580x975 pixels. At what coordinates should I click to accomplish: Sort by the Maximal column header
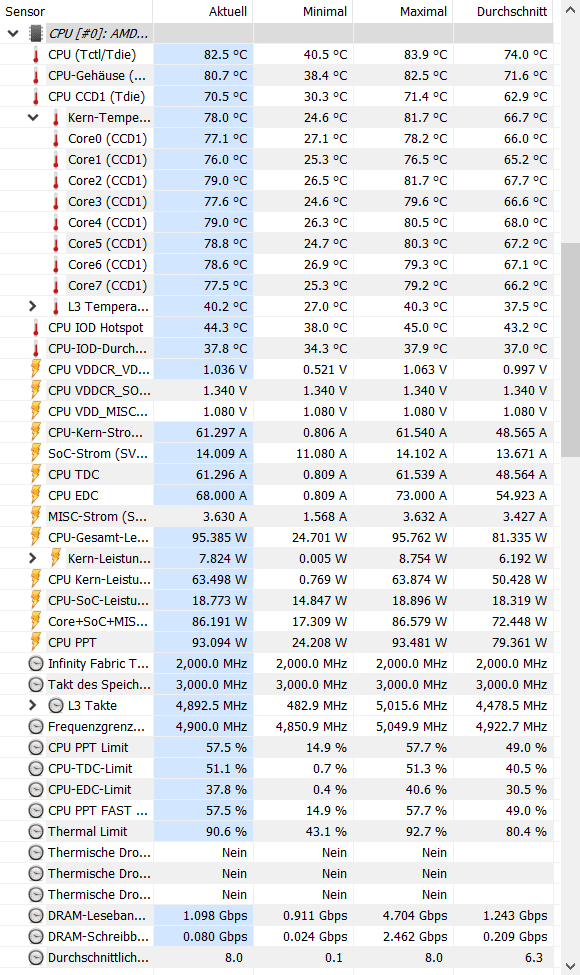tap(403, 11)
